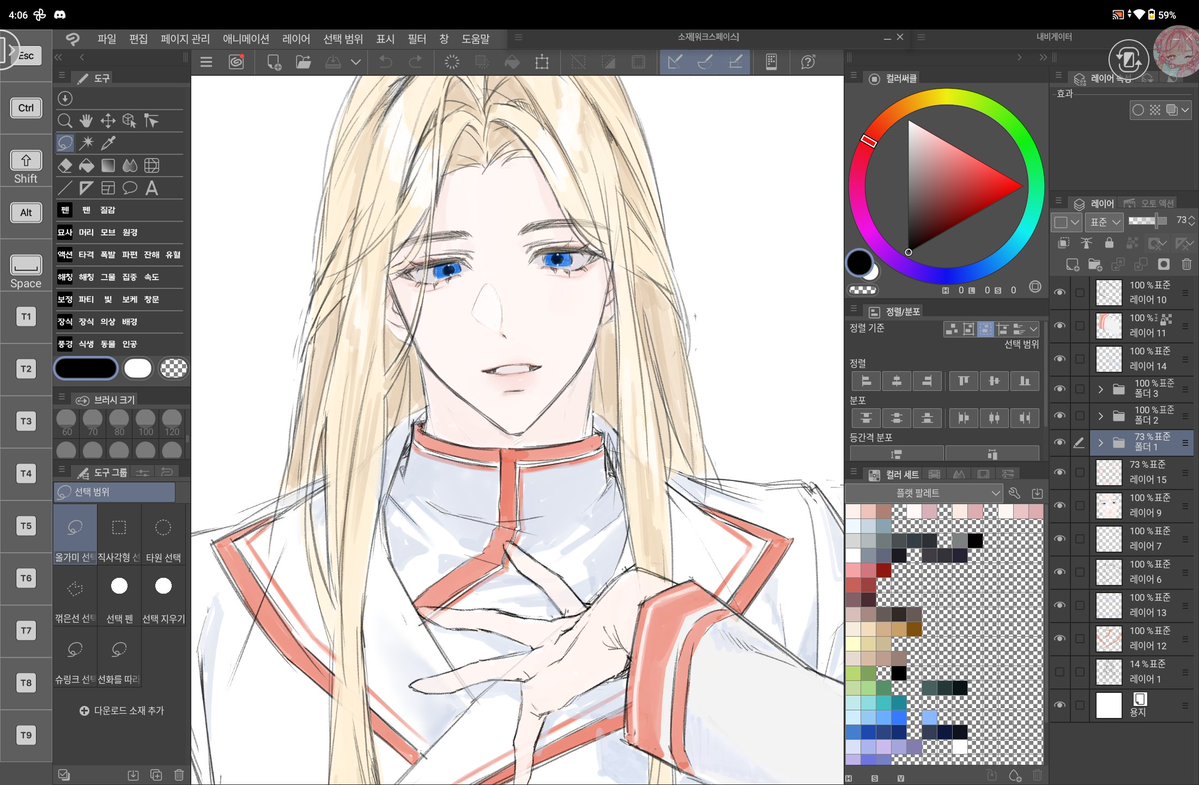Show 레이어 1 by enabling its visibility

1060,672
